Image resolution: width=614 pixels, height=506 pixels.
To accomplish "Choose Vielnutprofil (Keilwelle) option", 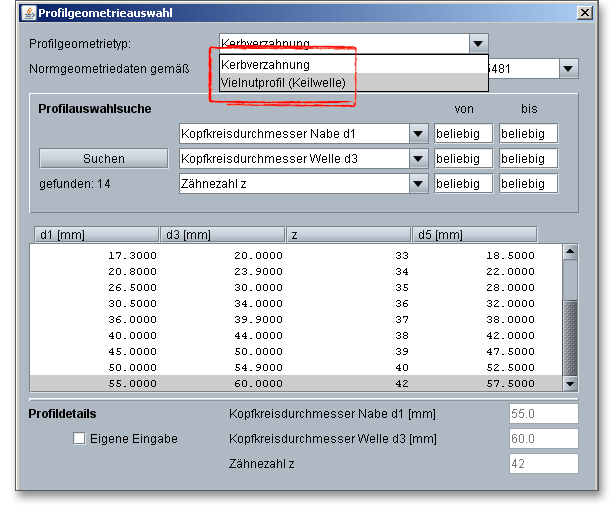I will tap(282, 83).
